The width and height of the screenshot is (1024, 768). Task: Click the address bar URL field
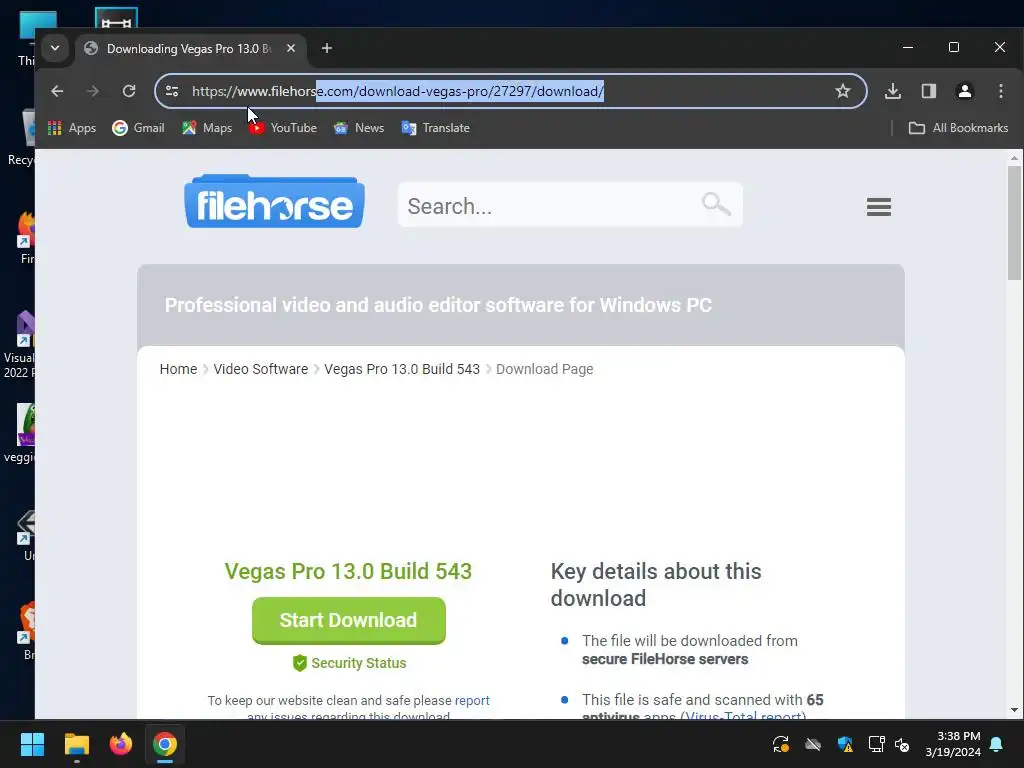point(509,91)
